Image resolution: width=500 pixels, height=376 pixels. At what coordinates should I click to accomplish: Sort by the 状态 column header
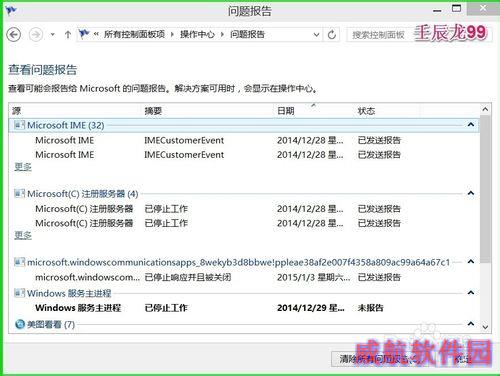[x=387, y=111]
